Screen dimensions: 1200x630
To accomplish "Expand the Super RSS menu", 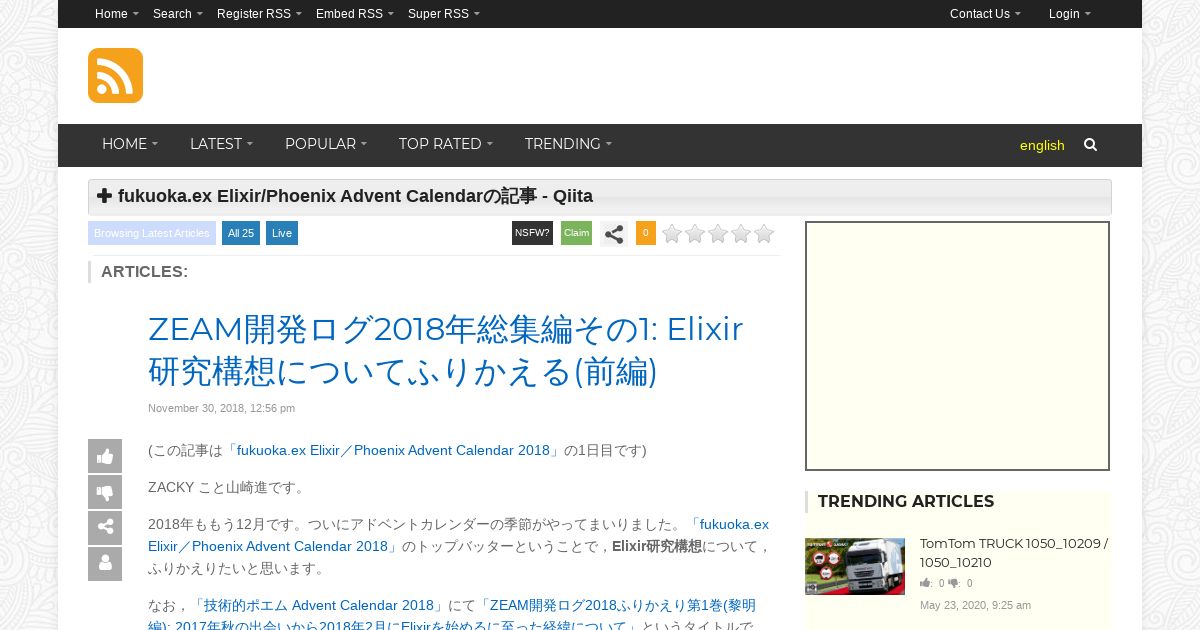I will [444, 14].
